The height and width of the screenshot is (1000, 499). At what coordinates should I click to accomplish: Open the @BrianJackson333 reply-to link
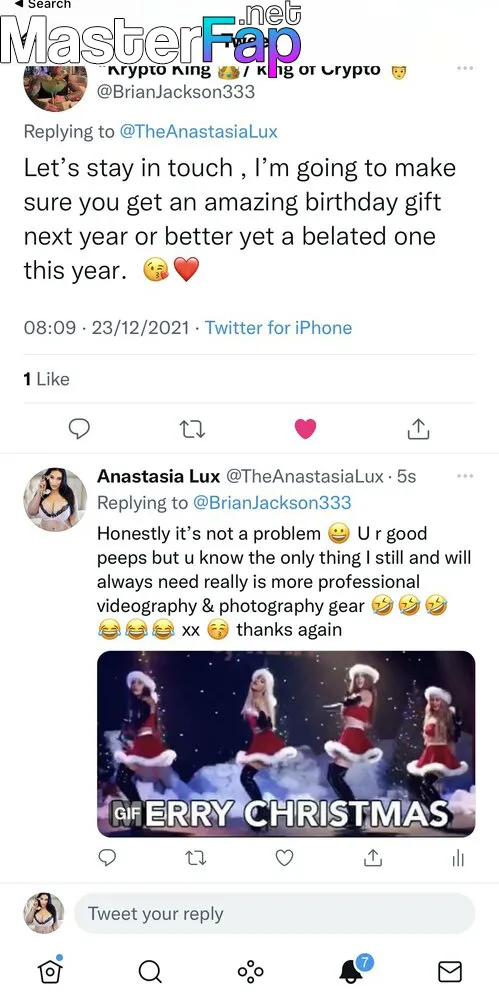coord(272,503)
